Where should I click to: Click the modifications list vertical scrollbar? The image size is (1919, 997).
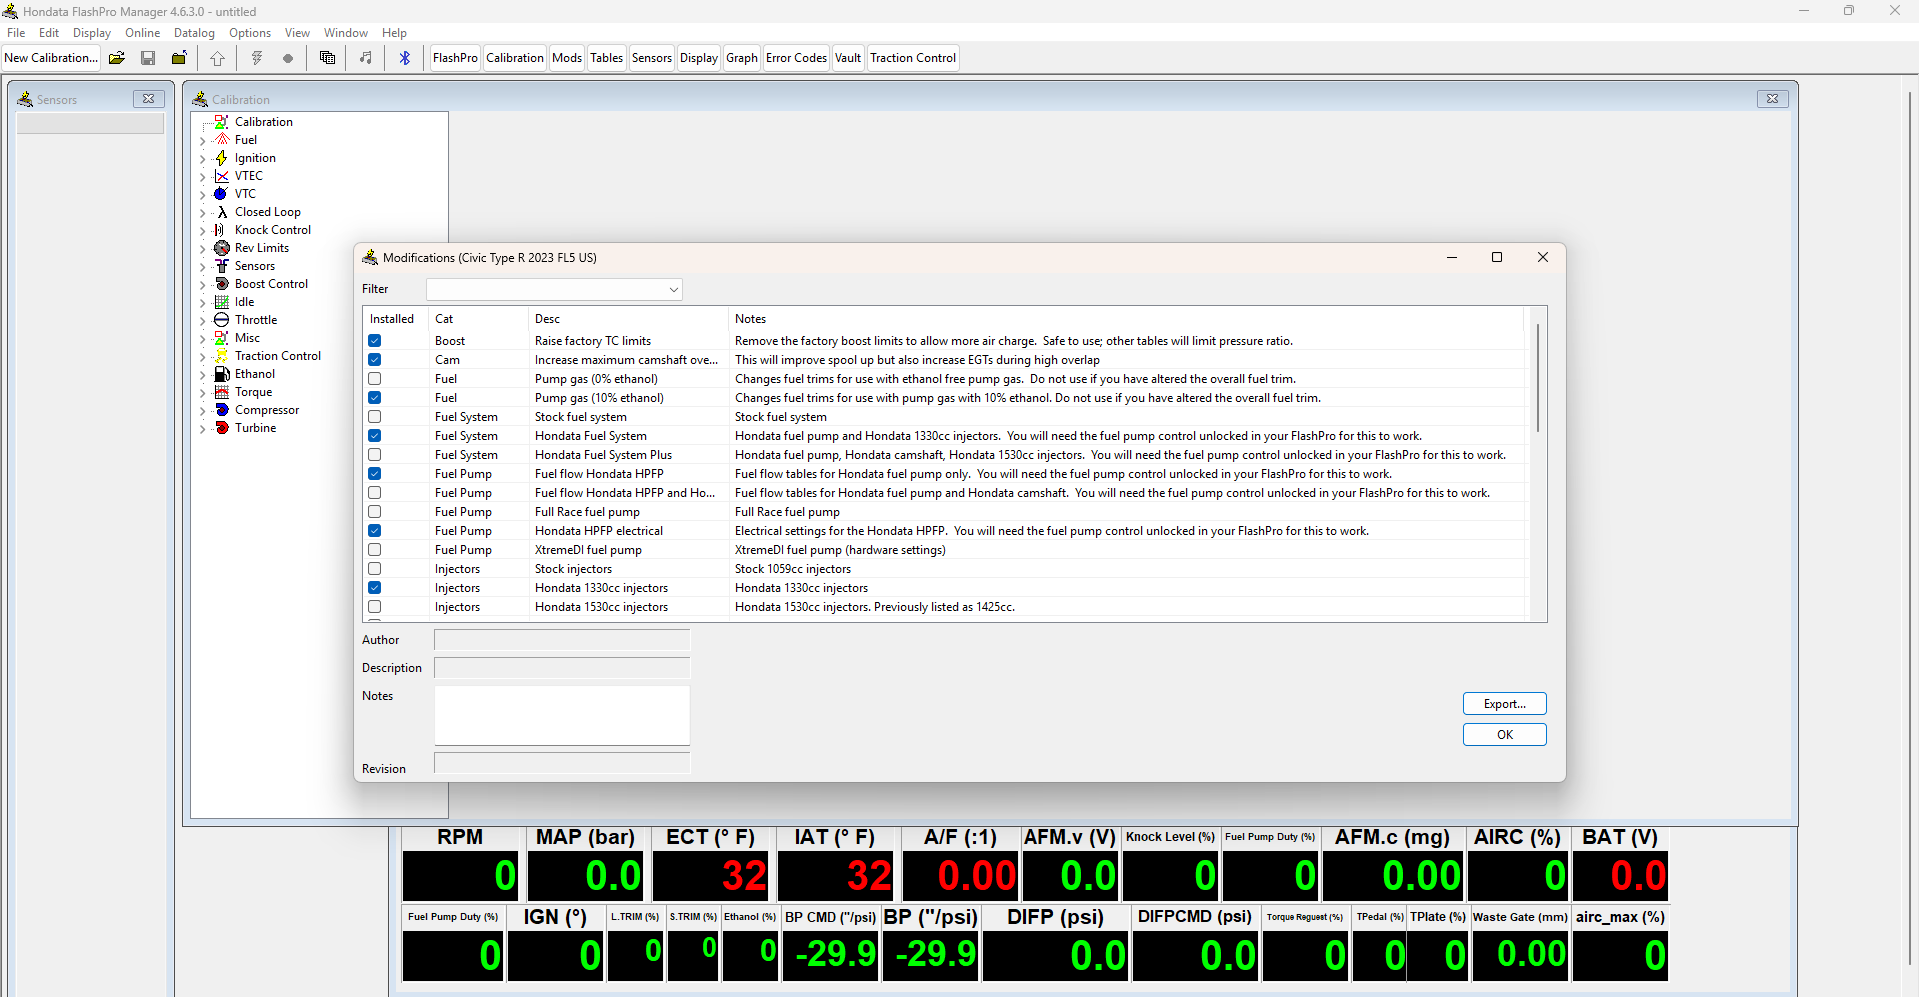tap(1537, 378)
